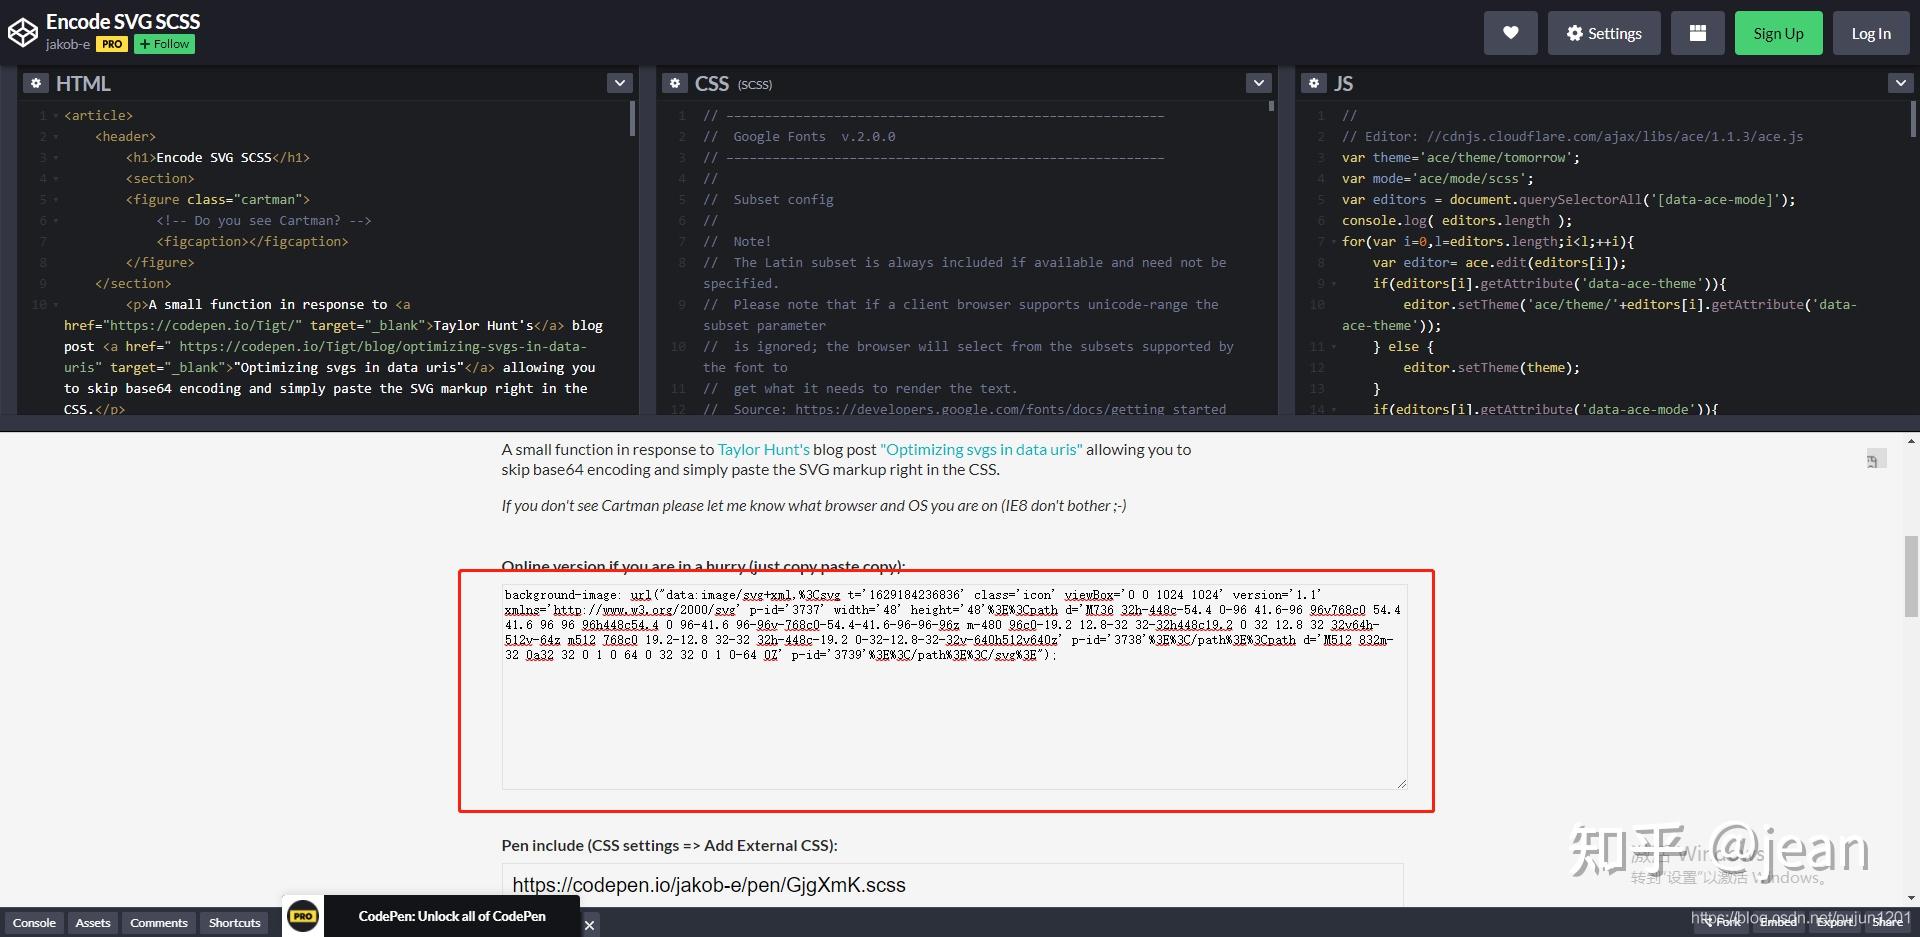
Task: Expand the CSS editor options chevron
Action: point(1258,82)
